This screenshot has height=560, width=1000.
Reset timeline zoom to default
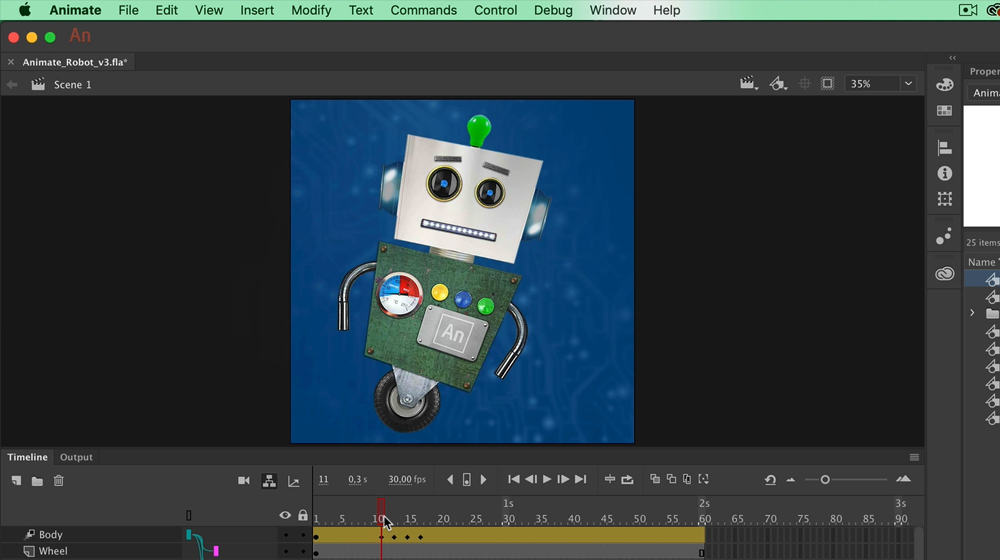pyautogui.click(x=770, y=480)
